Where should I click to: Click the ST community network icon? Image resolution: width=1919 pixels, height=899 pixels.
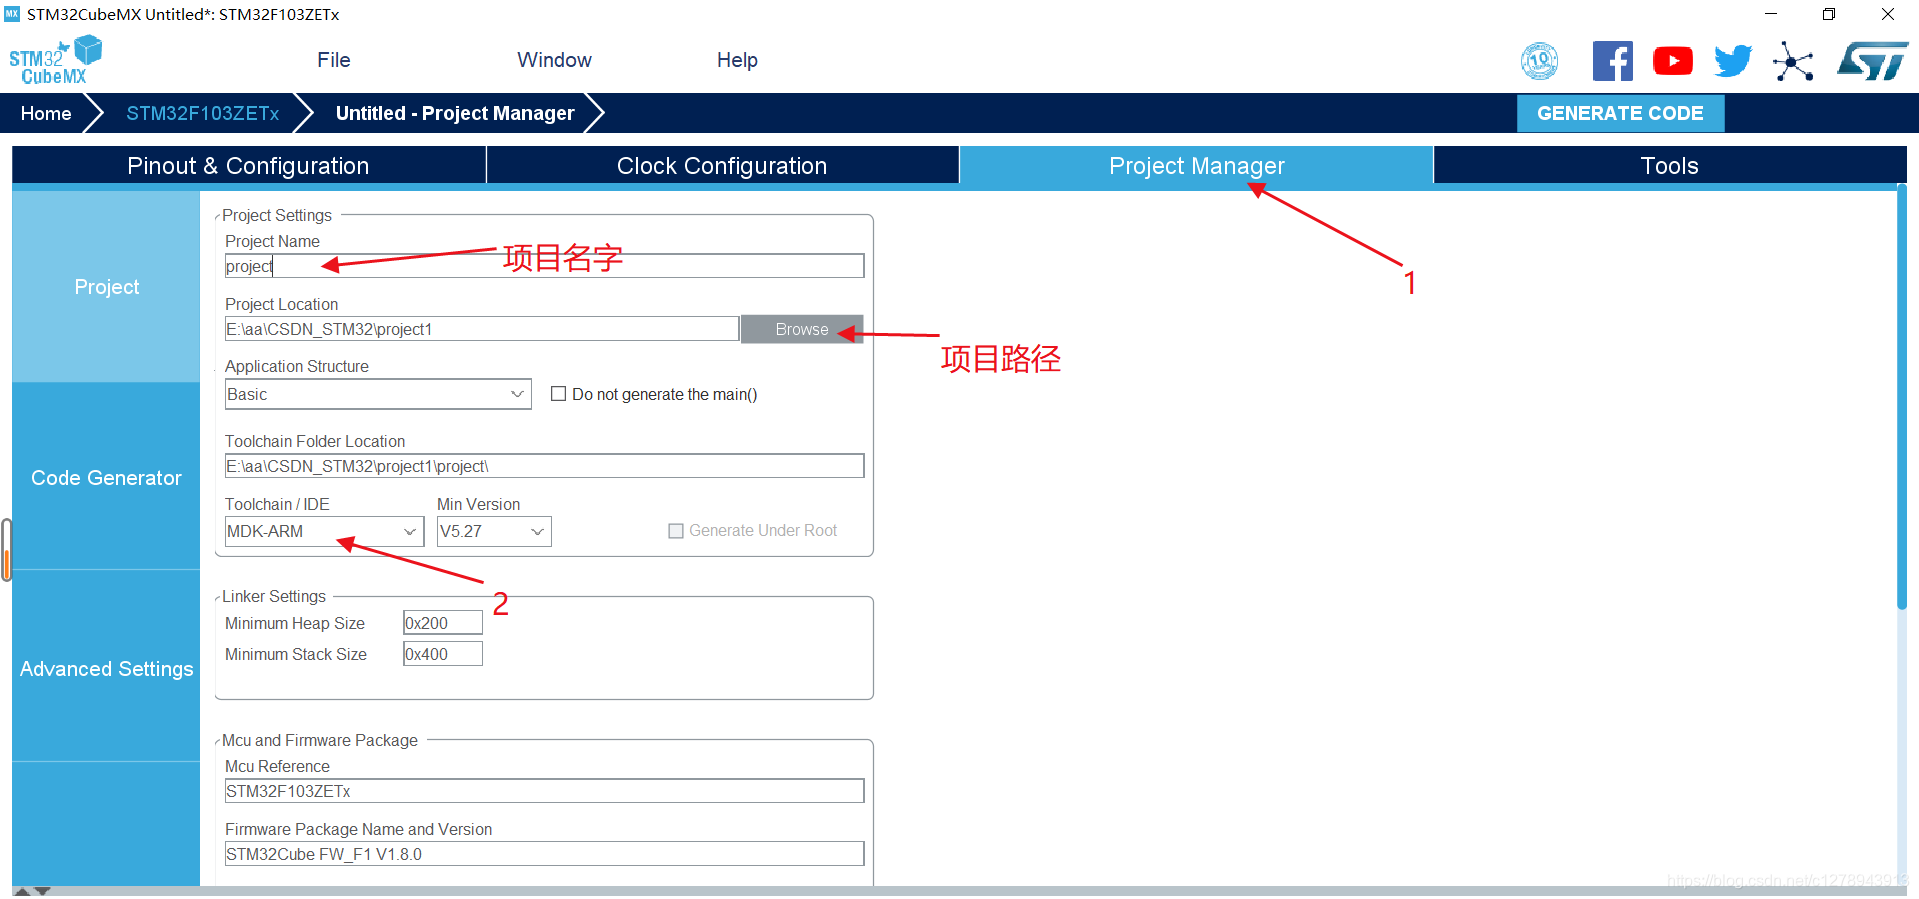pos(1793,61)
